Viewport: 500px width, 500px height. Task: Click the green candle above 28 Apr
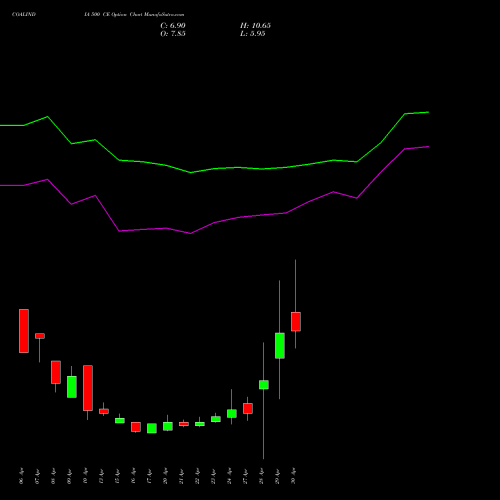click(264, 385)
